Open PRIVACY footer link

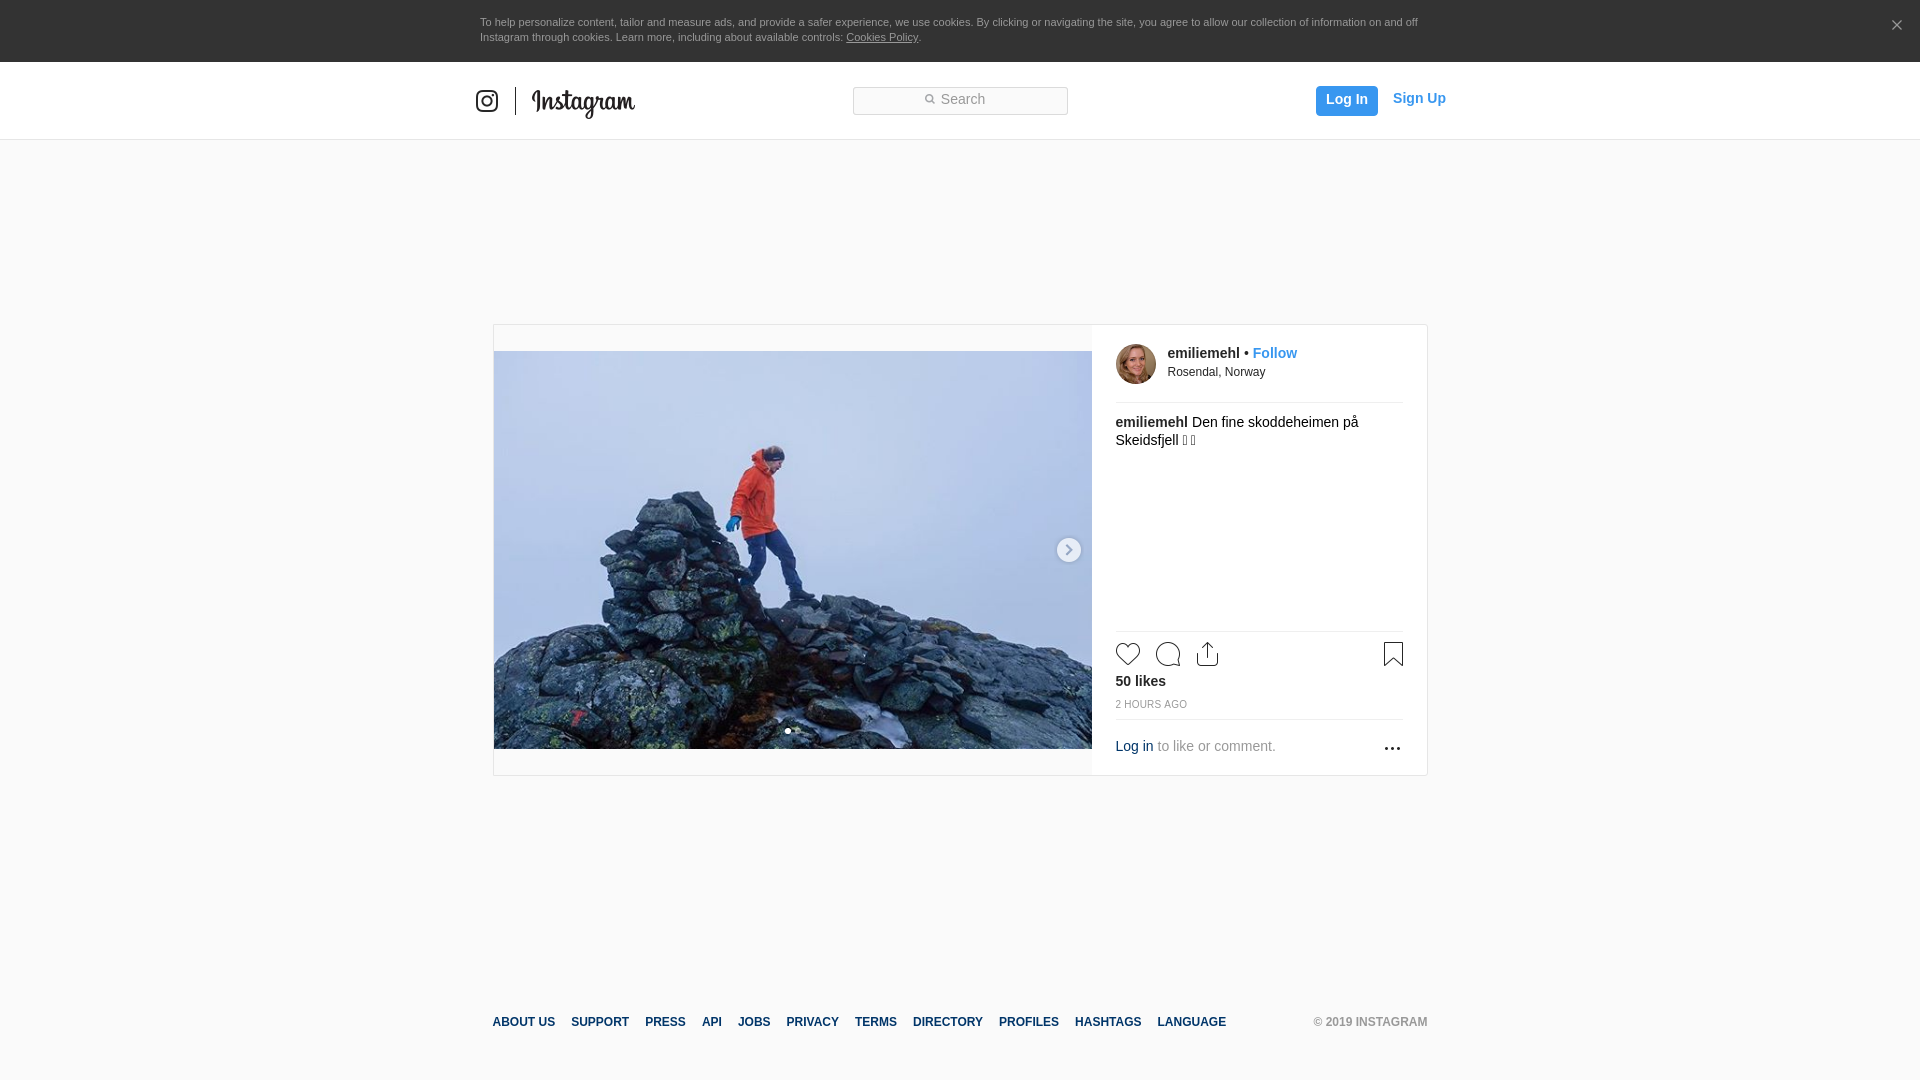coord(812,1022)
